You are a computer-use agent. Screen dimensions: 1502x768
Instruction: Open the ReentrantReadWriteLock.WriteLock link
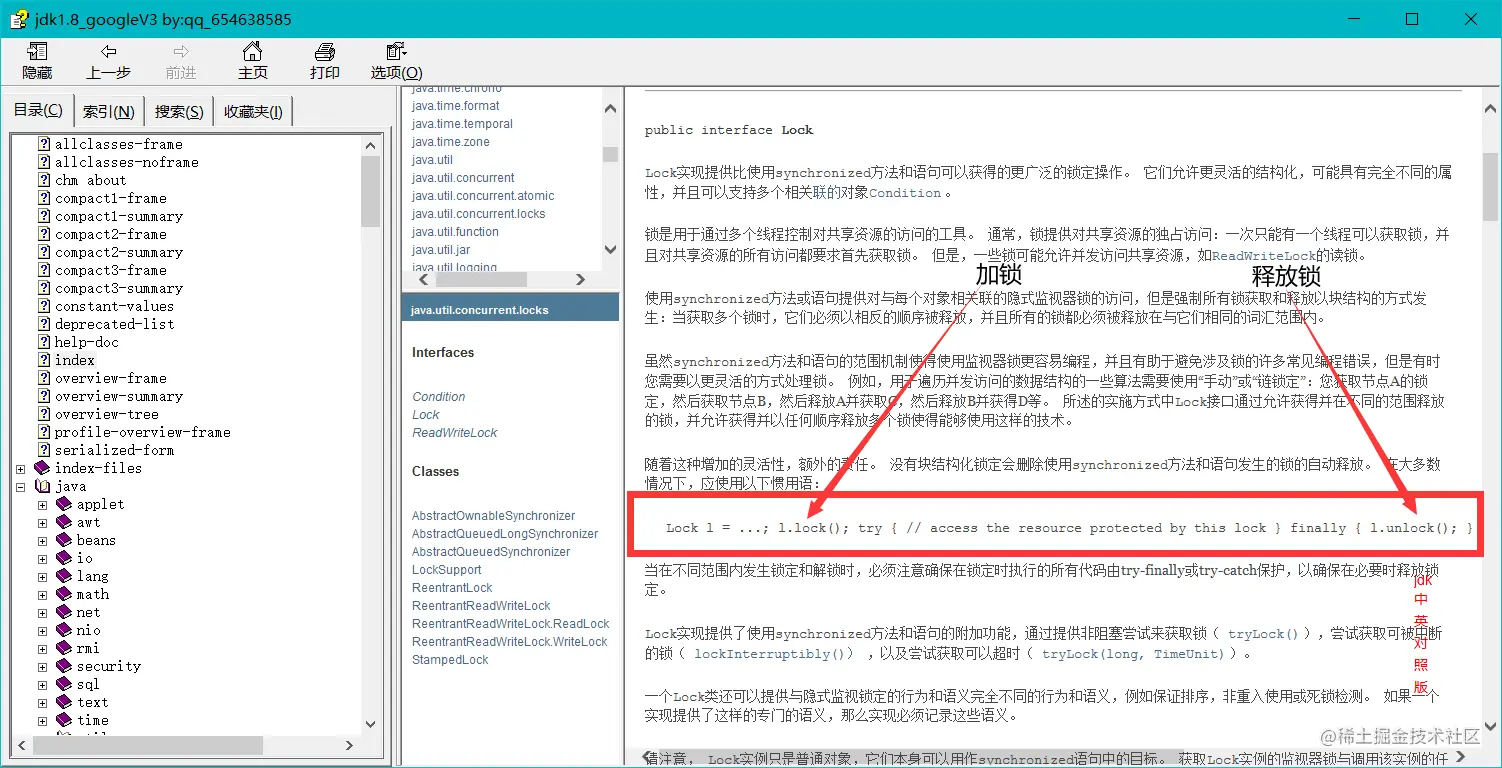click(x=509, y=642)
